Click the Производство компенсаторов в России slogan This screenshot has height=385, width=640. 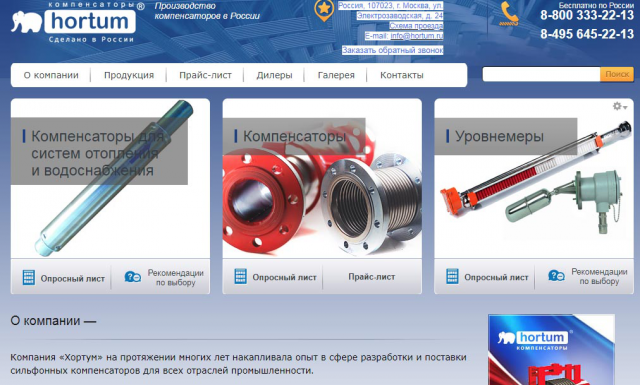pos(207,11)
